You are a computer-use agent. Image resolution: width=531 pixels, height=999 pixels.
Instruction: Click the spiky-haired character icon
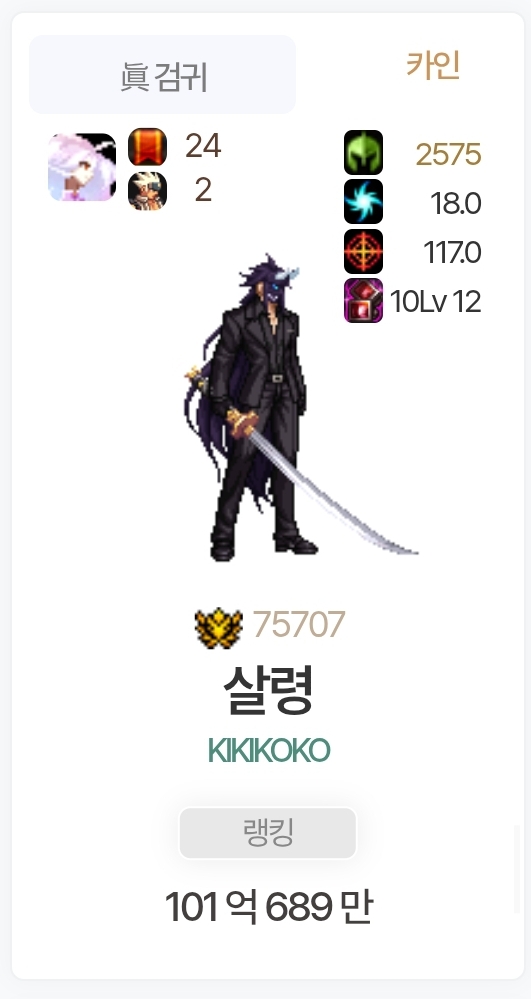pos(147,190)
